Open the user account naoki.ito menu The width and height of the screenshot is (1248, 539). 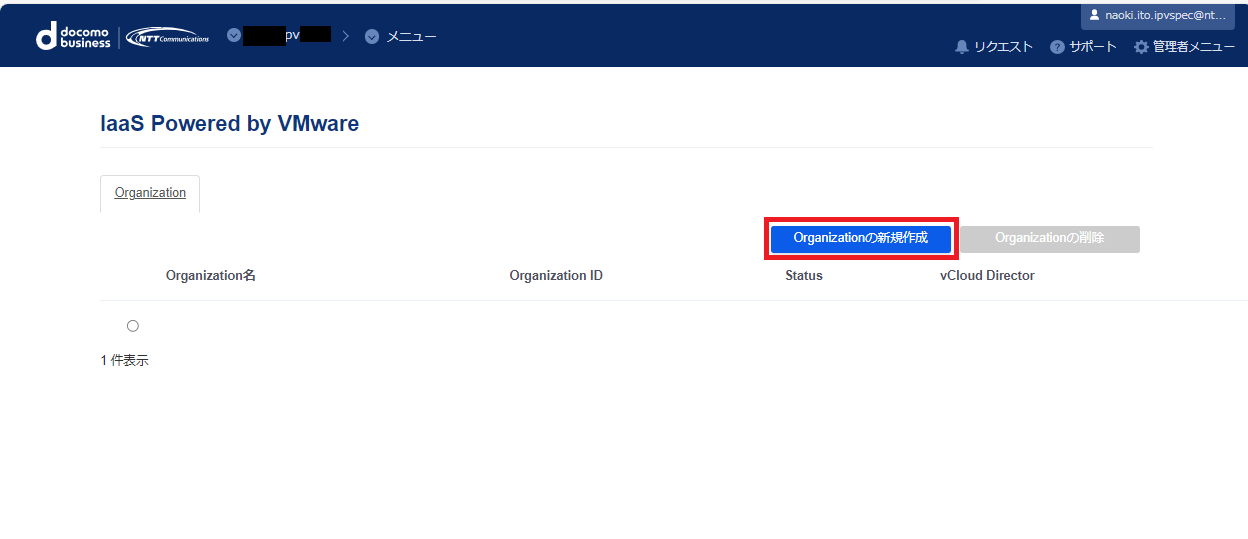click(x=1158, y=16)
